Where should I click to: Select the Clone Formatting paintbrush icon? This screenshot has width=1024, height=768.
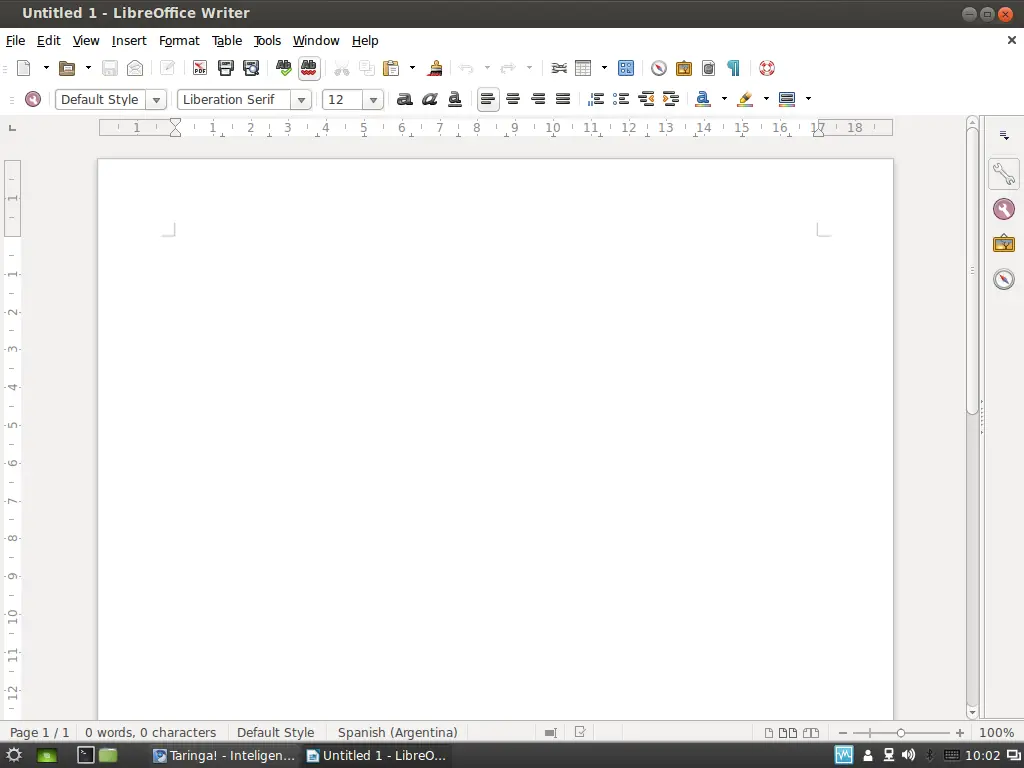click(435, 68)
